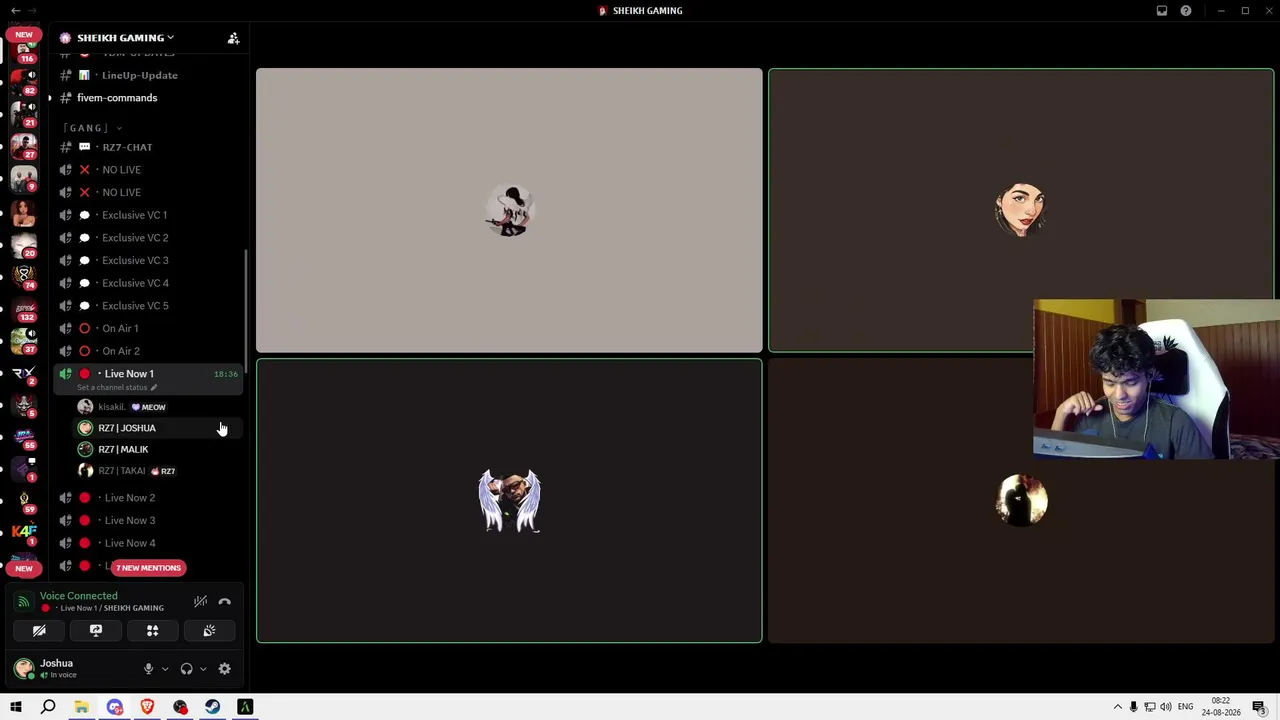The height and width of the screenshot is (720, 1280).
Task: Open the system tray volume control
Action: [1166, 707]
